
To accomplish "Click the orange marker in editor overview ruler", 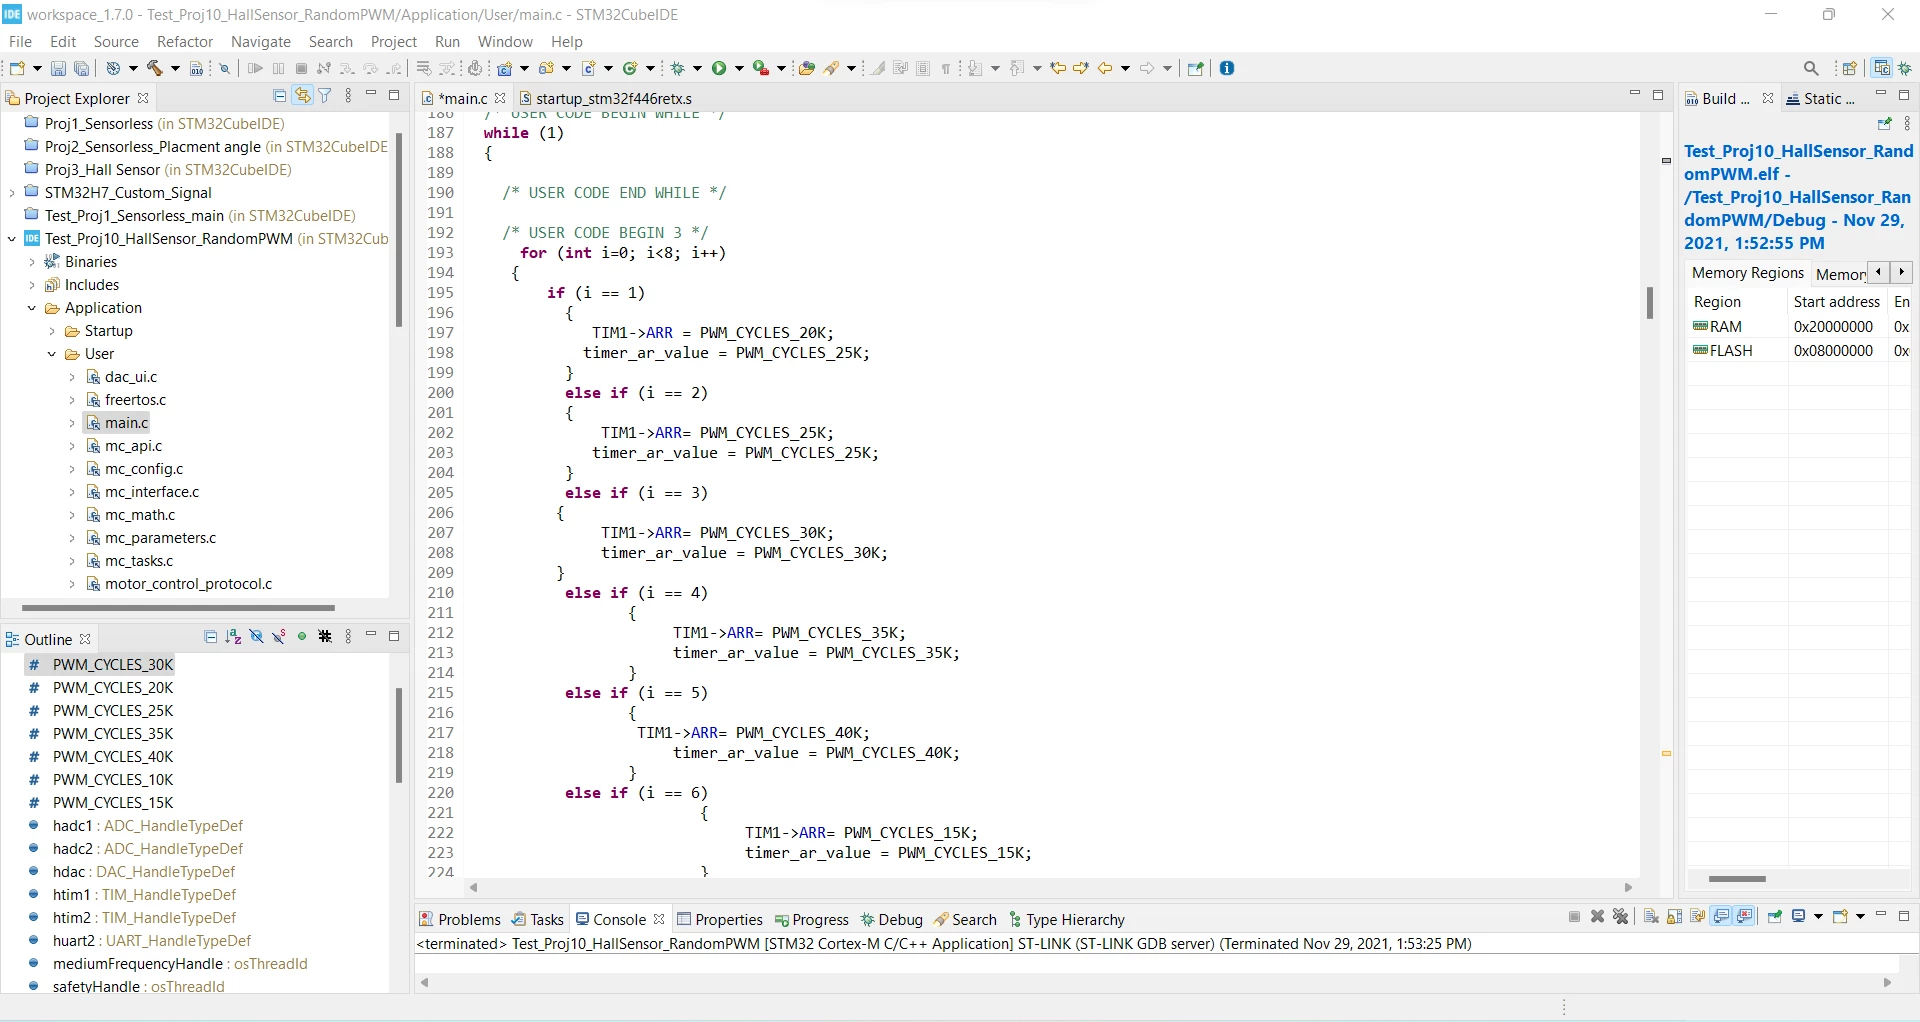I will pos(1667,753).
